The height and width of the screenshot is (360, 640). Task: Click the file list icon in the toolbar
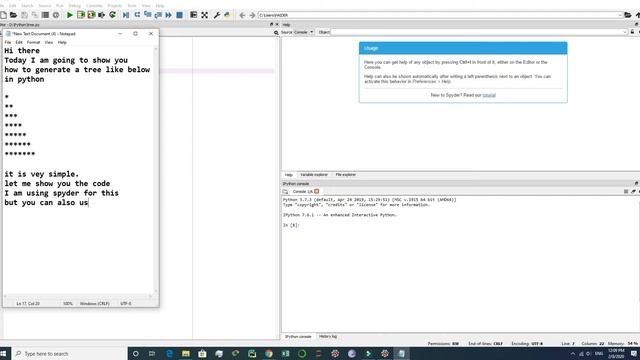pyautogui.click(x=45, y=15)
